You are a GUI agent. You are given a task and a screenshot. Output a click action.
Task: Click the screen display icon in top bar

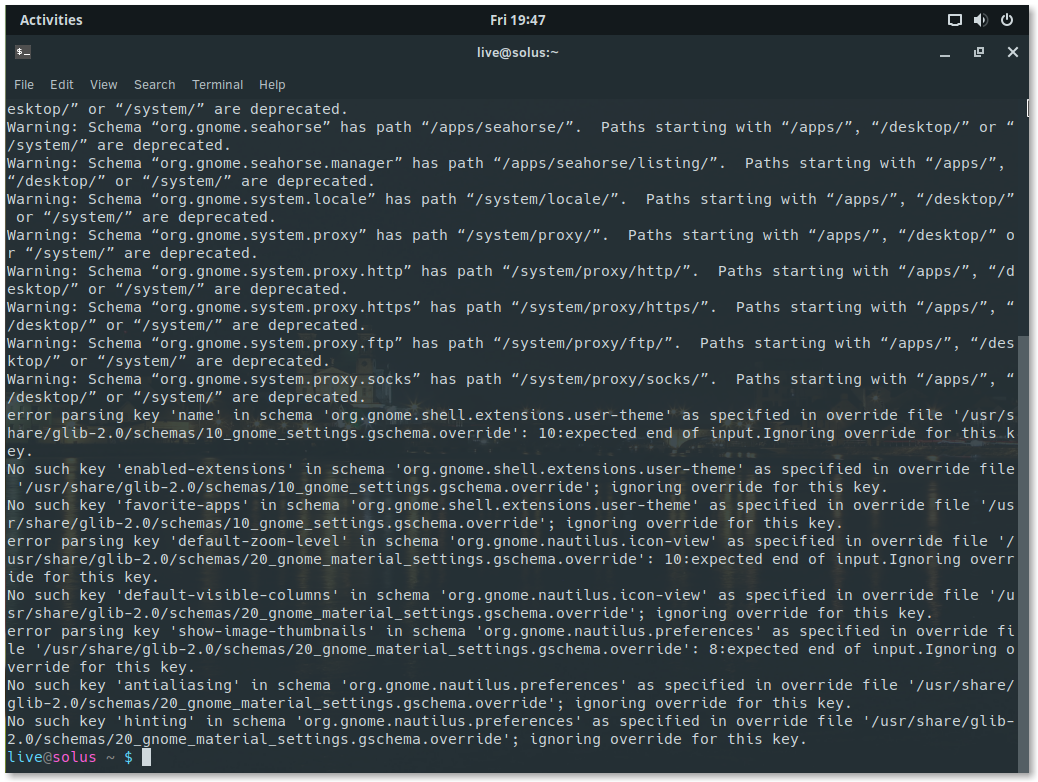(x=955, y=20)
